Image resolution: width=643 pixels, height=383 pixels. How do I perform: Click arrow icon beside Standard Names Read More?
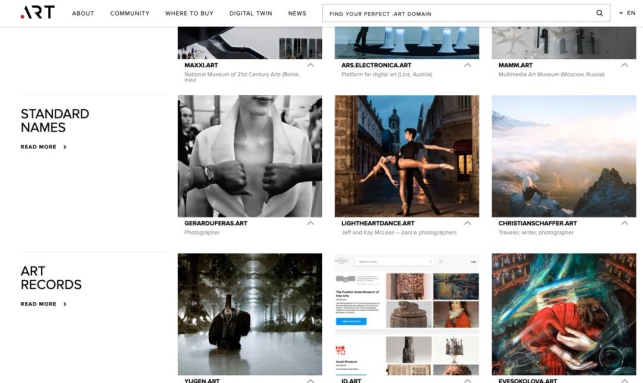click(x=65, y=147)
